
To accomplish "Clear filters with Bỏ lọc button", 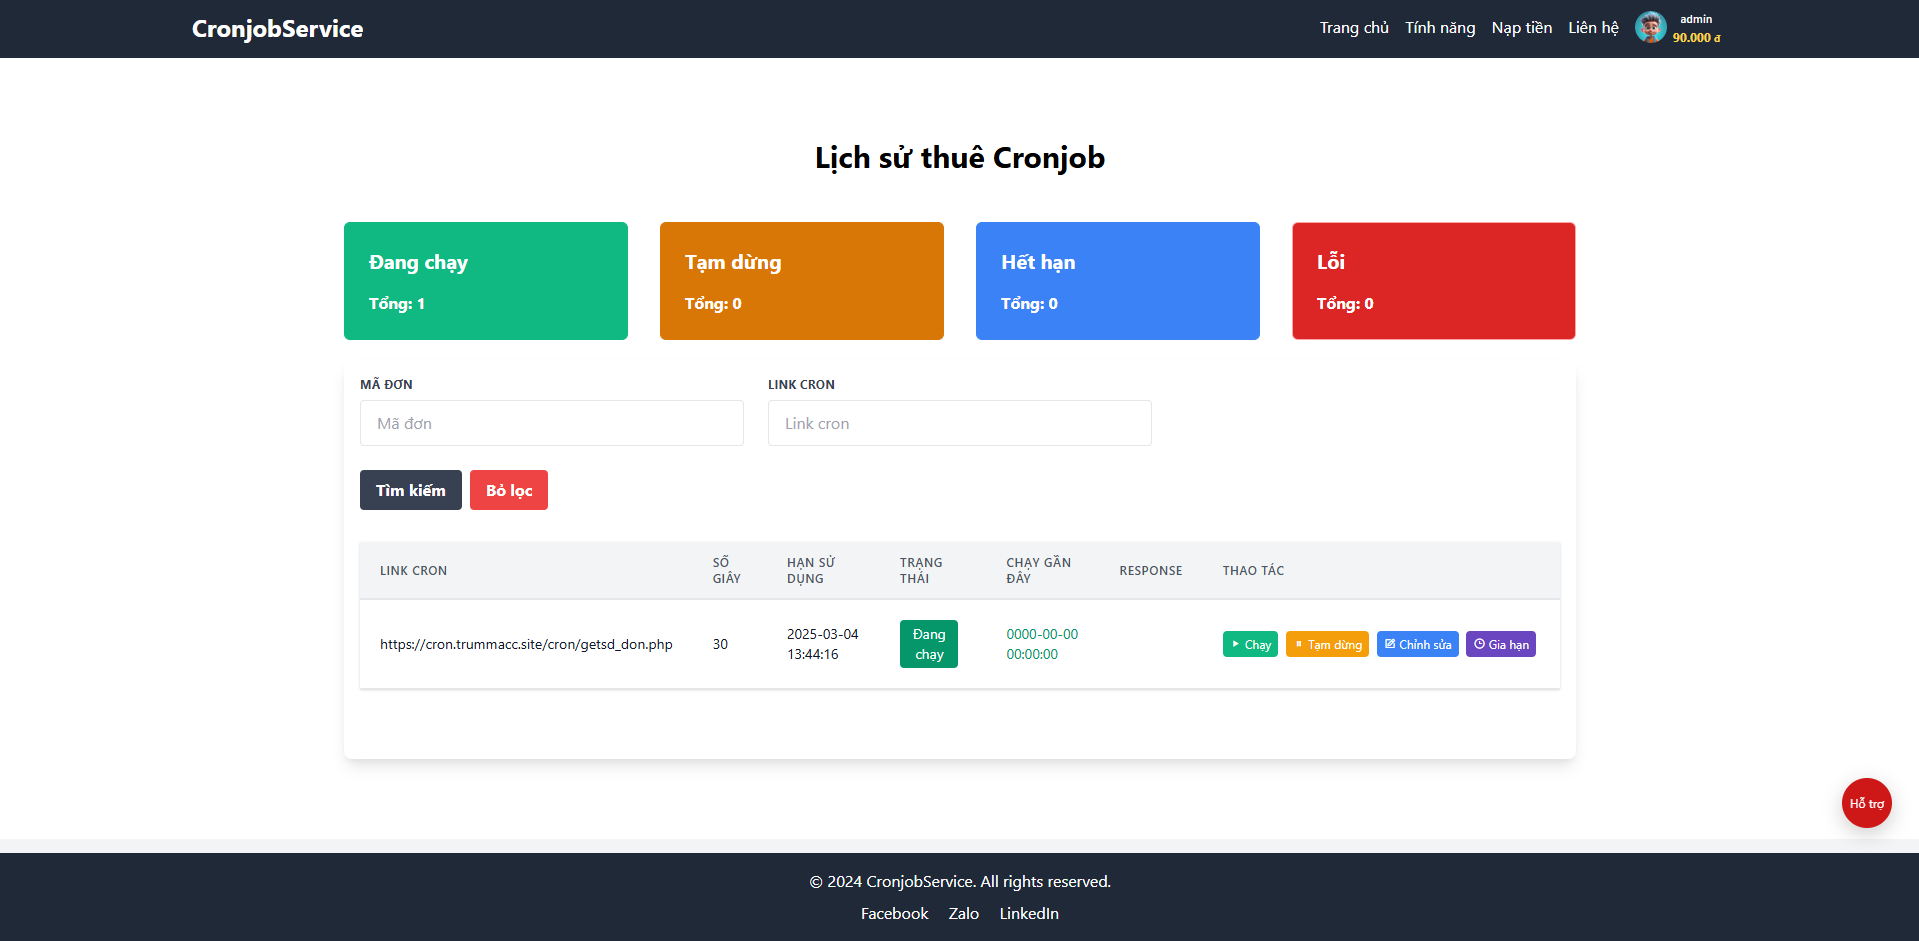I will tap(508, 490).
